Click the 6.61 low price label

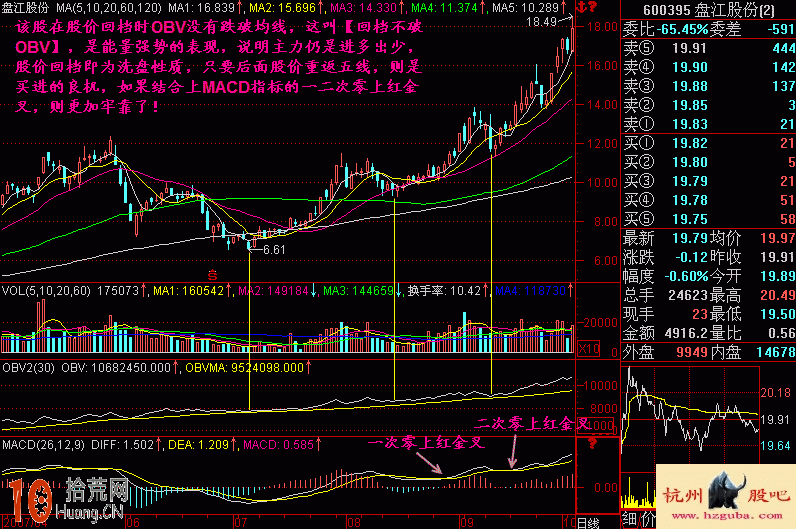274,249
